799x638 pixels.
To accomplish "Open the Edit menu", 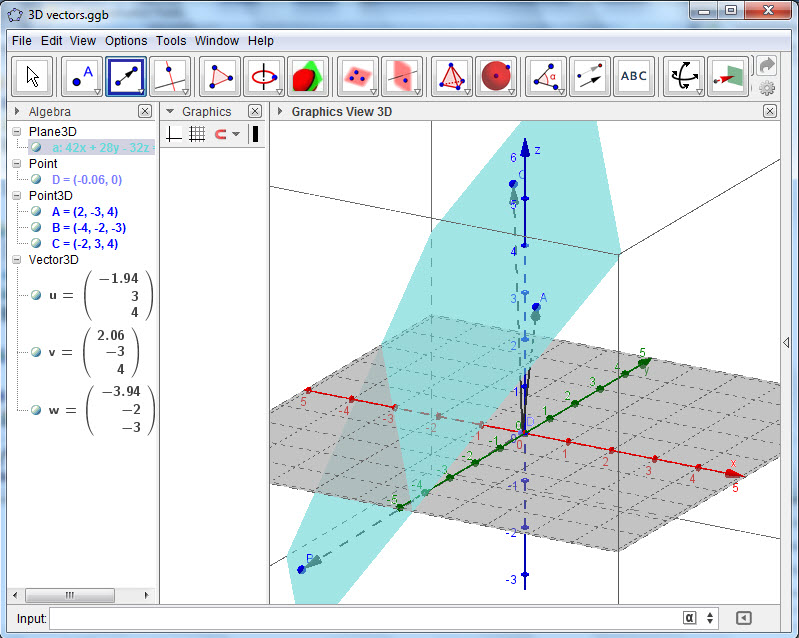I will point(51,41).
